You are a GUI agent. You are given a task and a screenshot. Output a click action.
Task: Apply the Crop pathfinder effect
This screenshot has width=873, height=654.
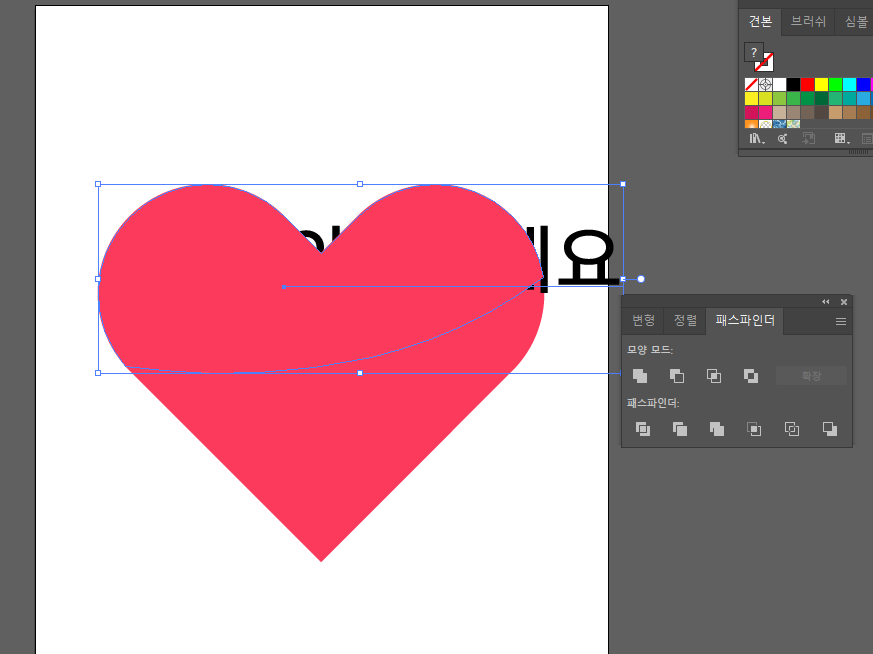[x=753, y=428]
